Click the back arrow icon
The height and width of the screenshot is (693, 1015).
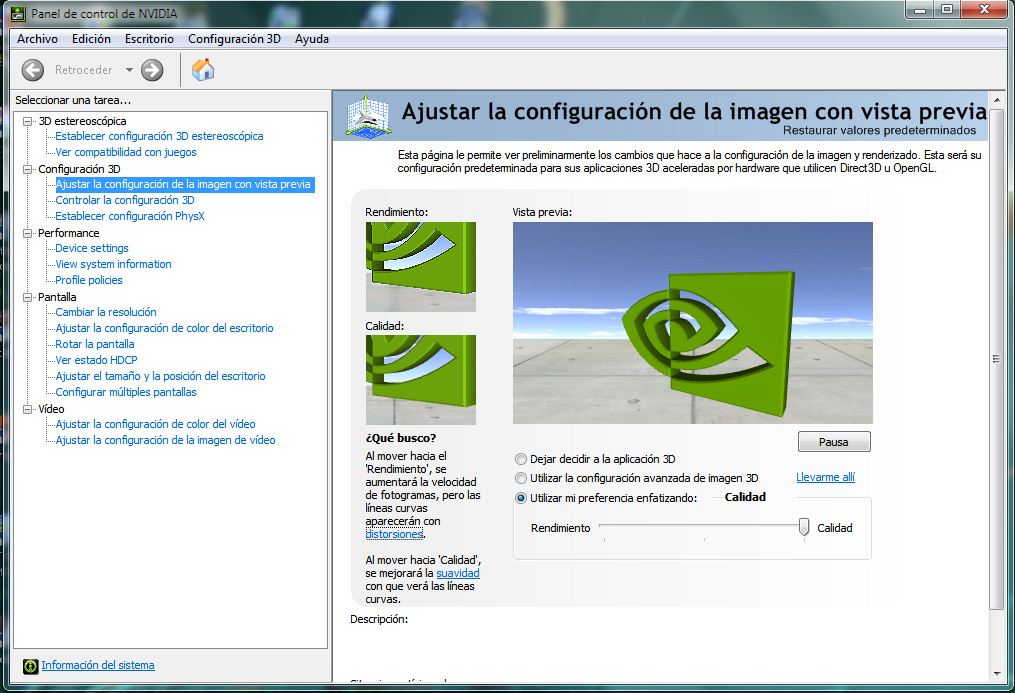pos(33,70)
